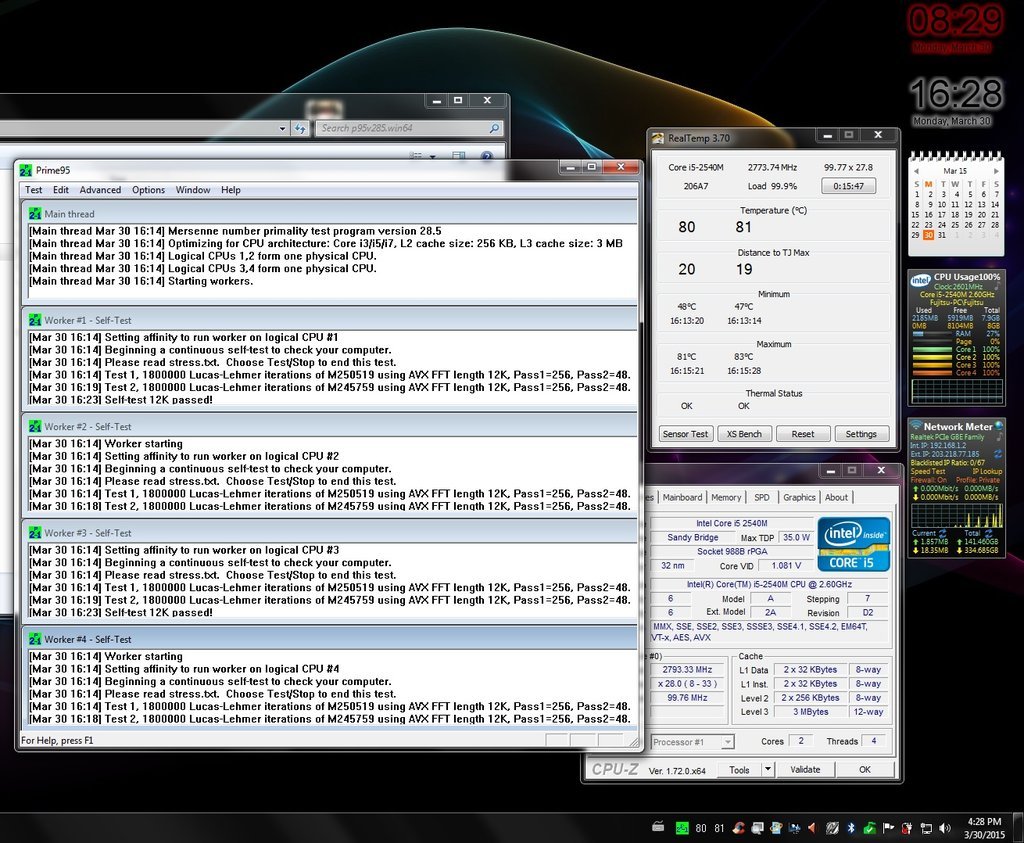
Task: Open the Action Center flag tray icon
Action: (888, 828)
